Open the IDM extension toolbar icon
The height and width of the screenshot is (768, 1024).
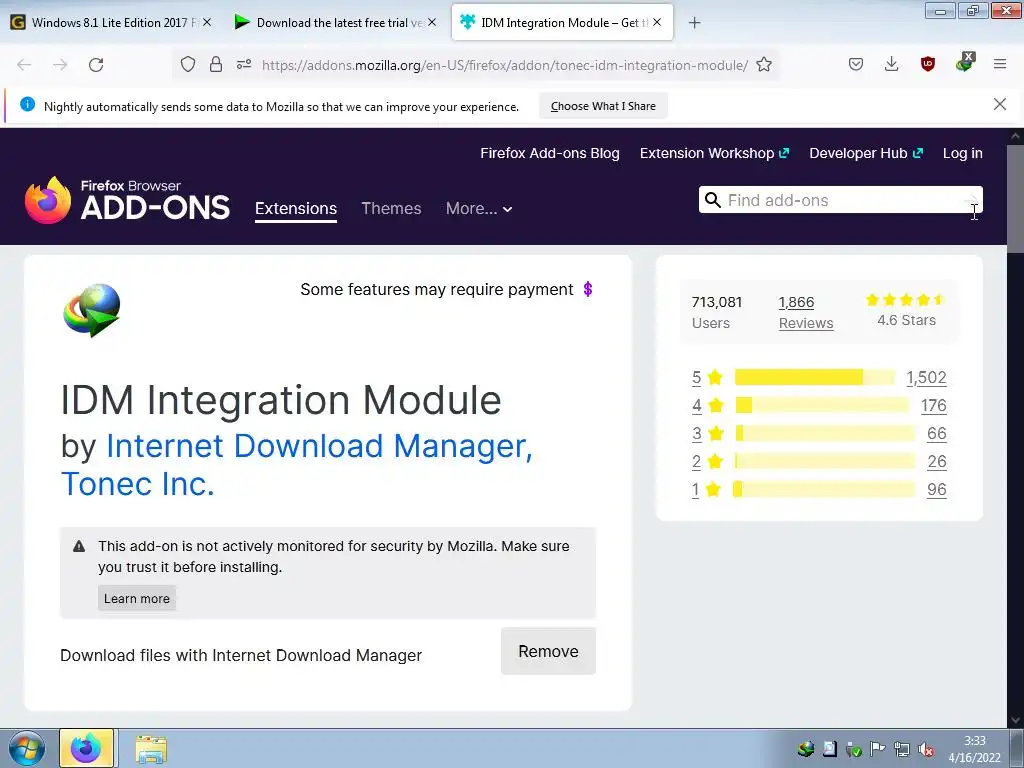(x=965, y=63)
